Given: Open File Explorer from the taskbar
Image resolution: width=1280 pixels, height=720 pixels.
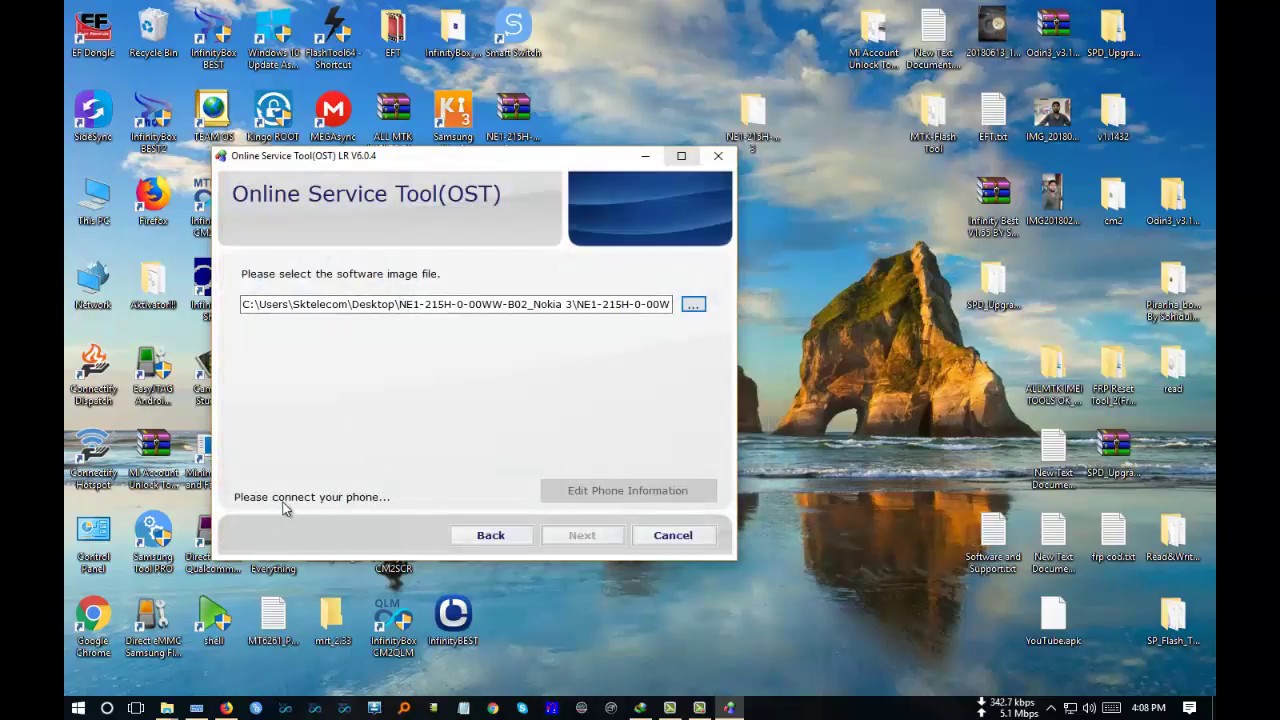Looking at the screenshot, I should 167,708.
